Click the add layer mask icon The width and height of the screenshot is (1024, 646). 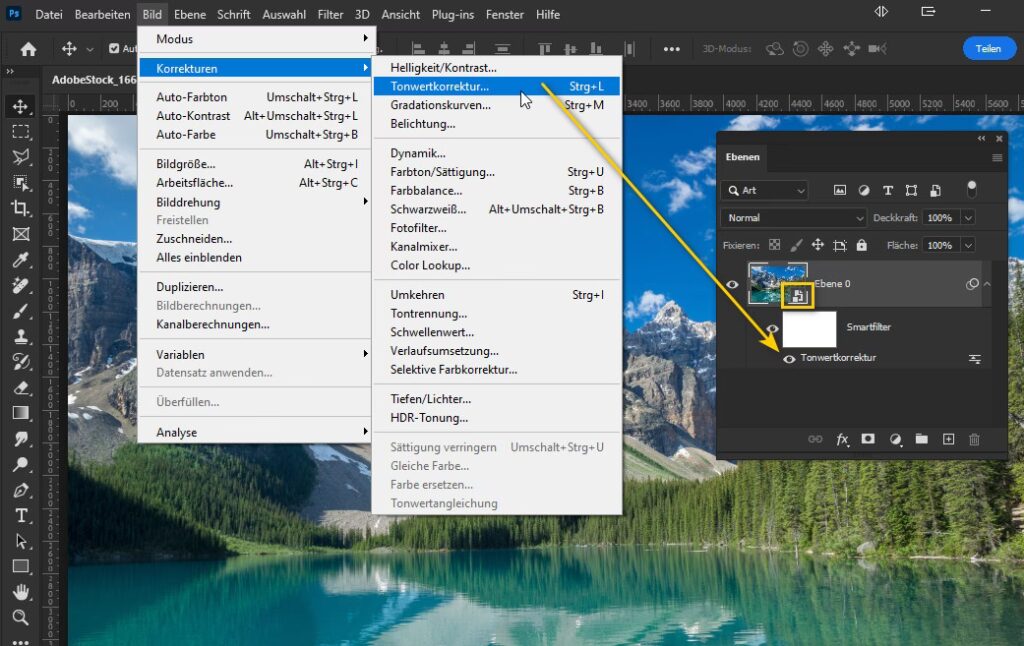click(x=868, y=439)
